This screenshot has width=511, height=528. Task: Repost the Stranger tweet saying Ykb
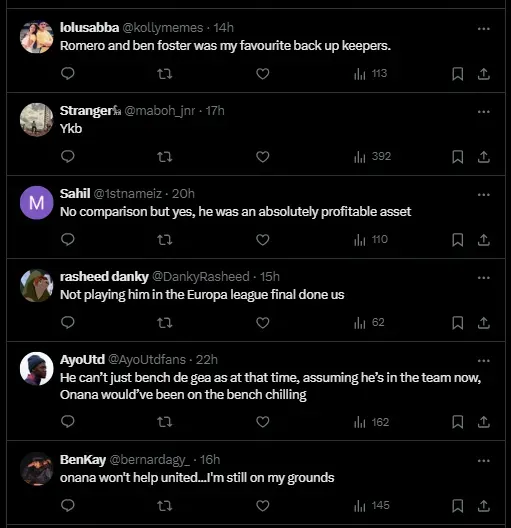pos(165,157)
